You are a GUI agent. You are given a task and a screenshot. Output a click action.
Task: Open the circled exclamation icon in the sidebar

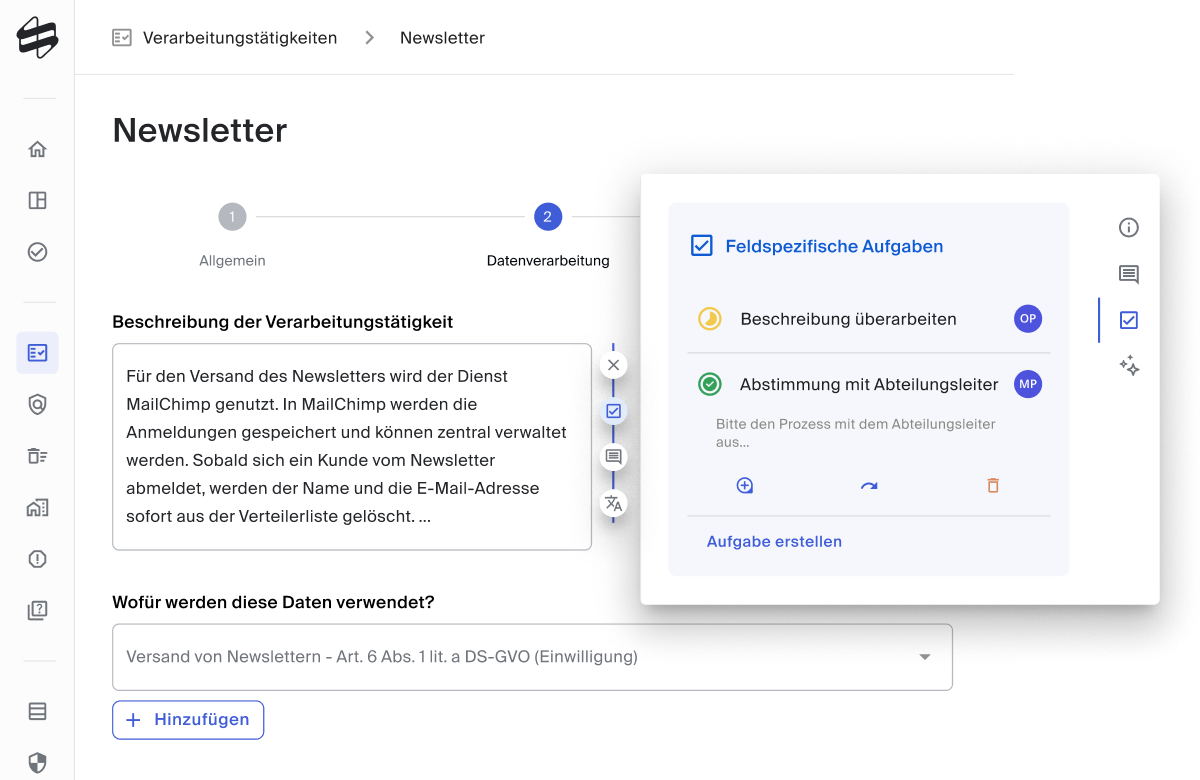[x=37, y=559]
